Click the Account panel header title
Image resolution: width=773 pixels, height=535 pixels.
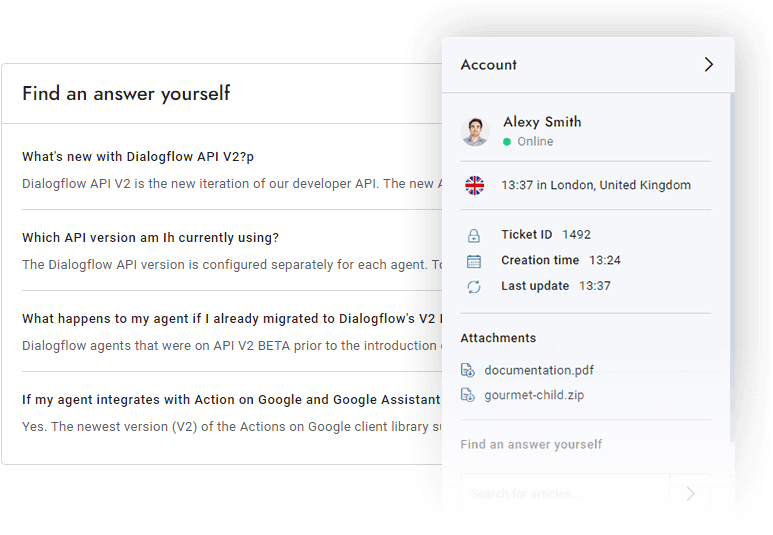[x=489, y=65]
